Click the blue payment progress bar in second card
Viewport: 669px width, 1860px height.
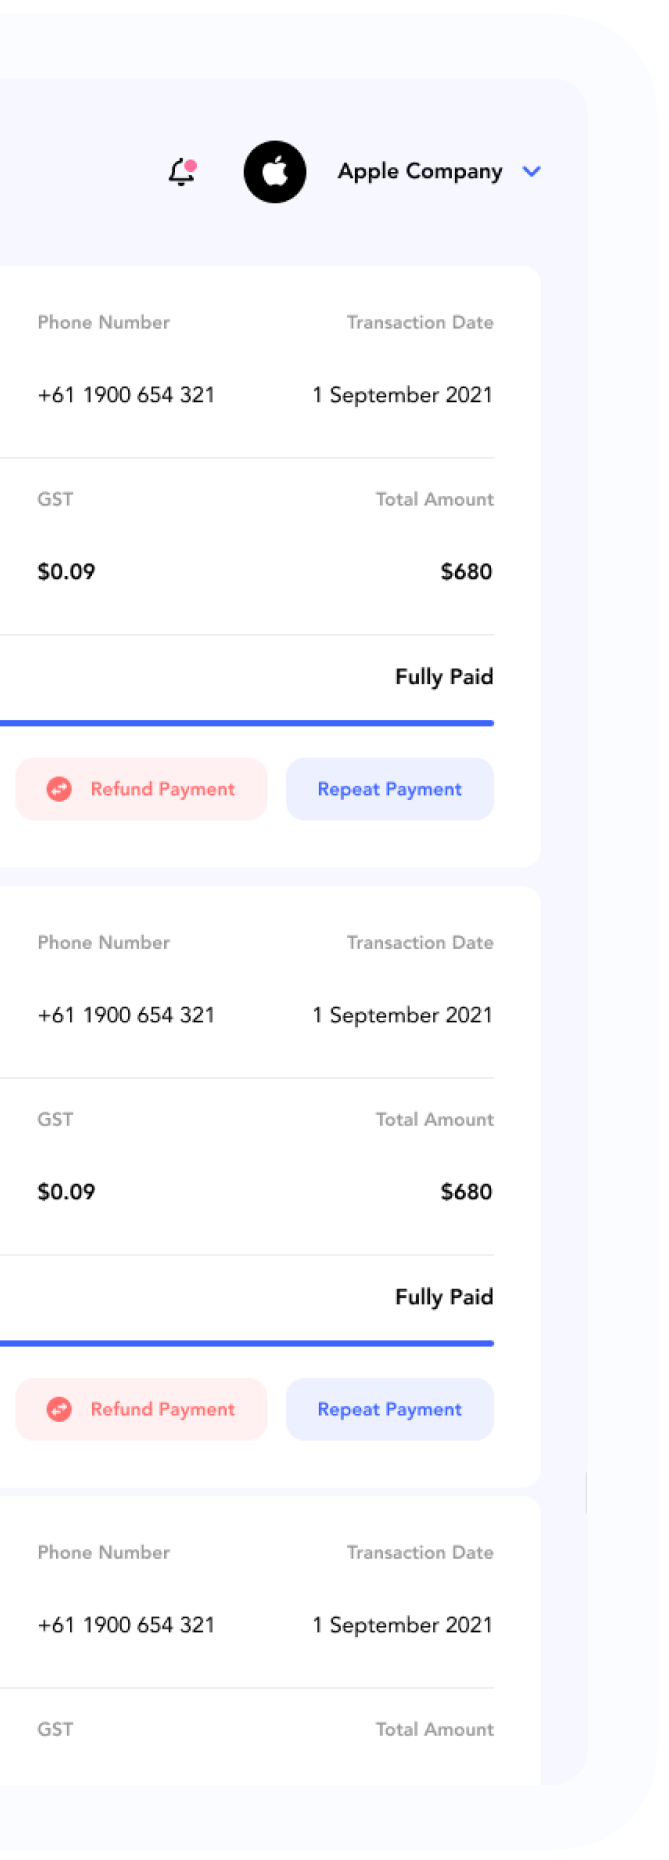(247, 1343)
